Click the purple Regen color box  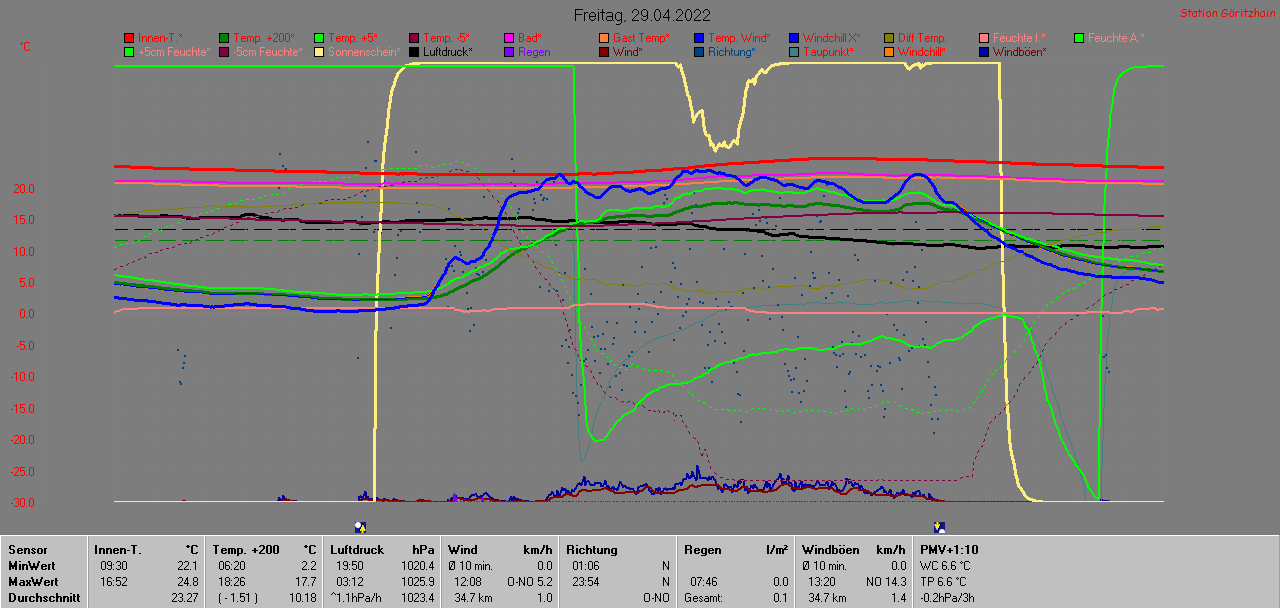pyautogui.click(x=510, y=52)
